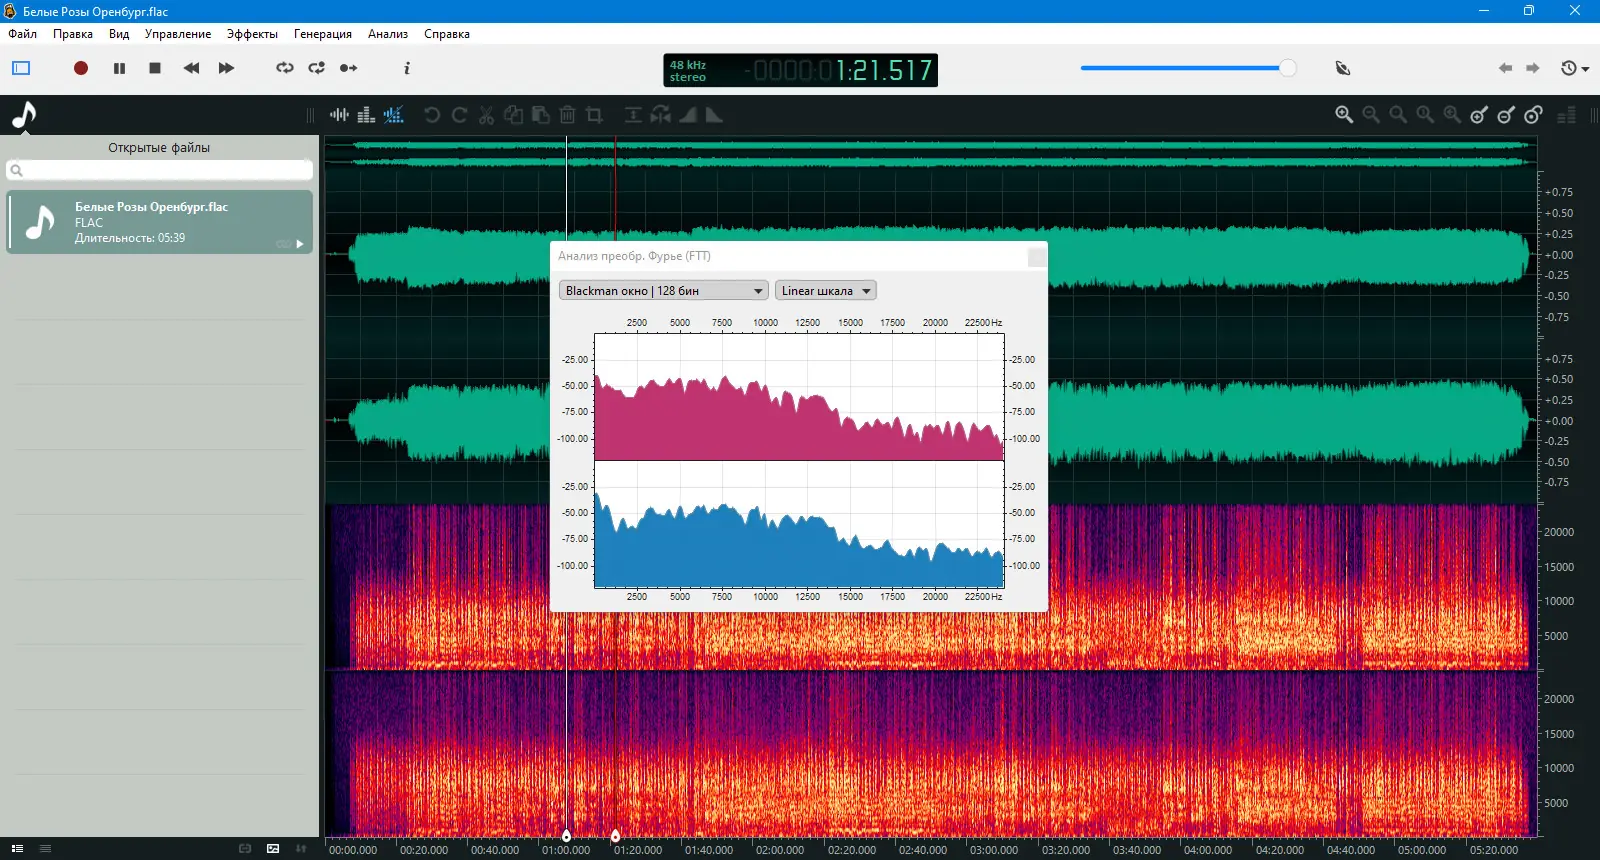The image size is (1600, 860).
Task: Click the volume slider handle
Action: (1287, 68)
